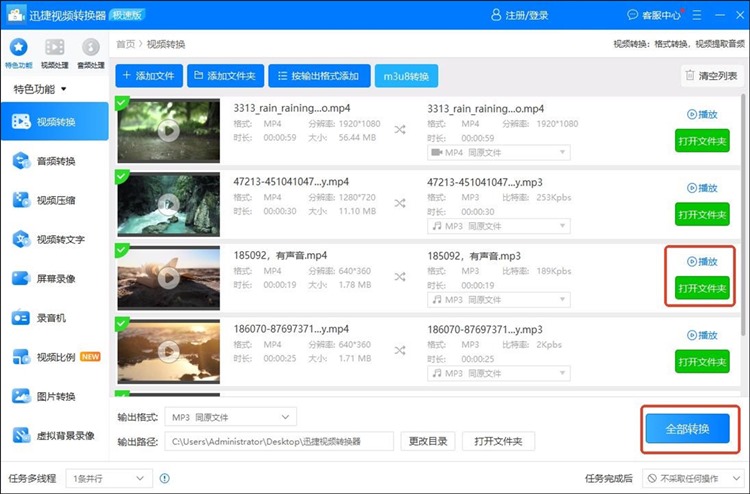Uncheck the 3313_rain_raining video checkbox
The width and height of the screenshot is (750, 494).
[x=122, y=102]
